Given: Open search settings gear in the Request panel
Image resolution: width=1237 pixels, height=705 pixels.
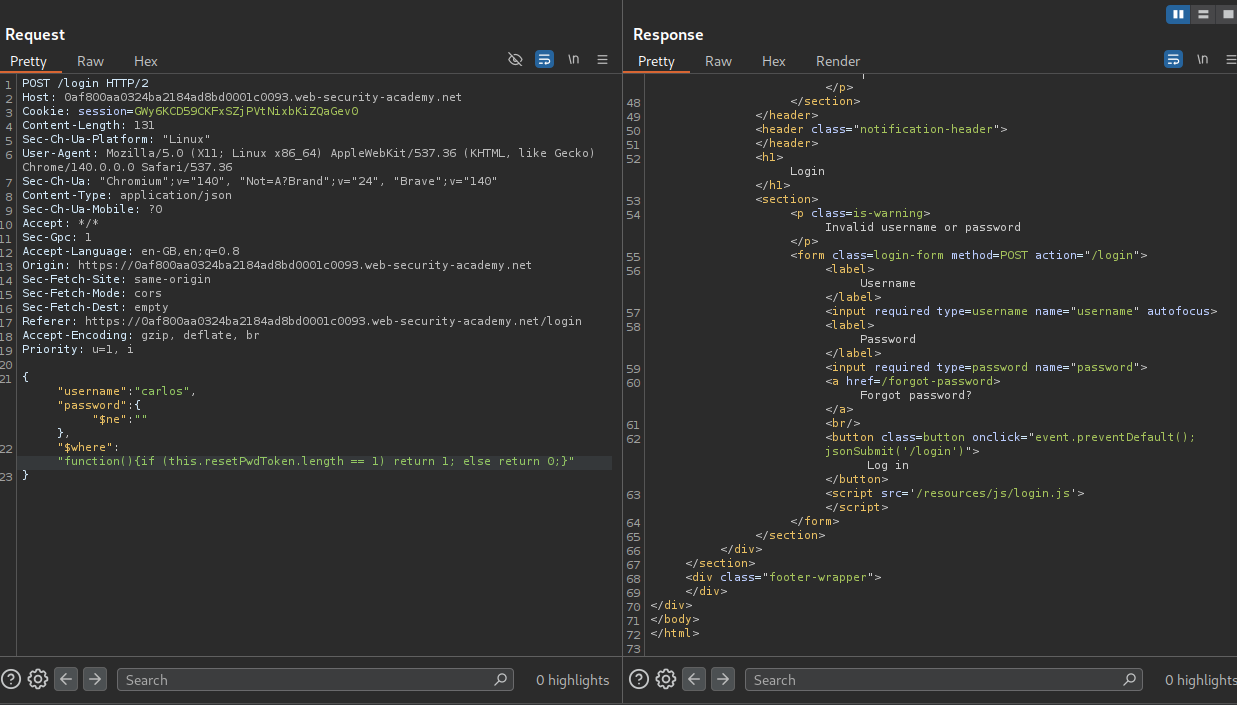Looking at the screenshot, I should (38, 679).
